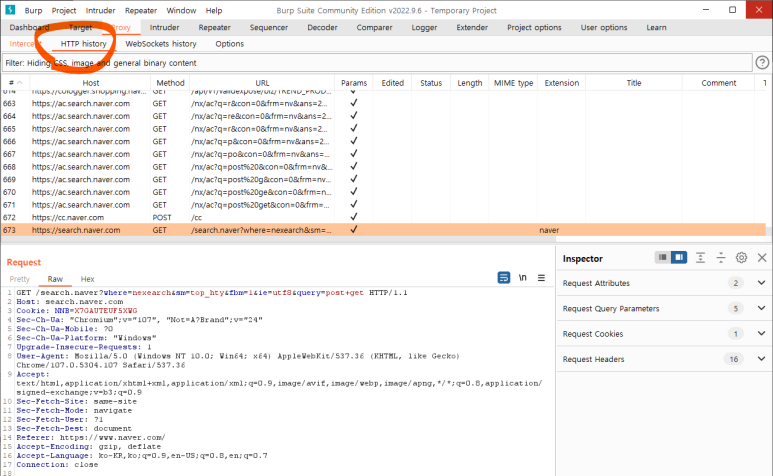Select the Pretty request view tab
The height and width of the screenshot is (476, 773).
point(20,279)
